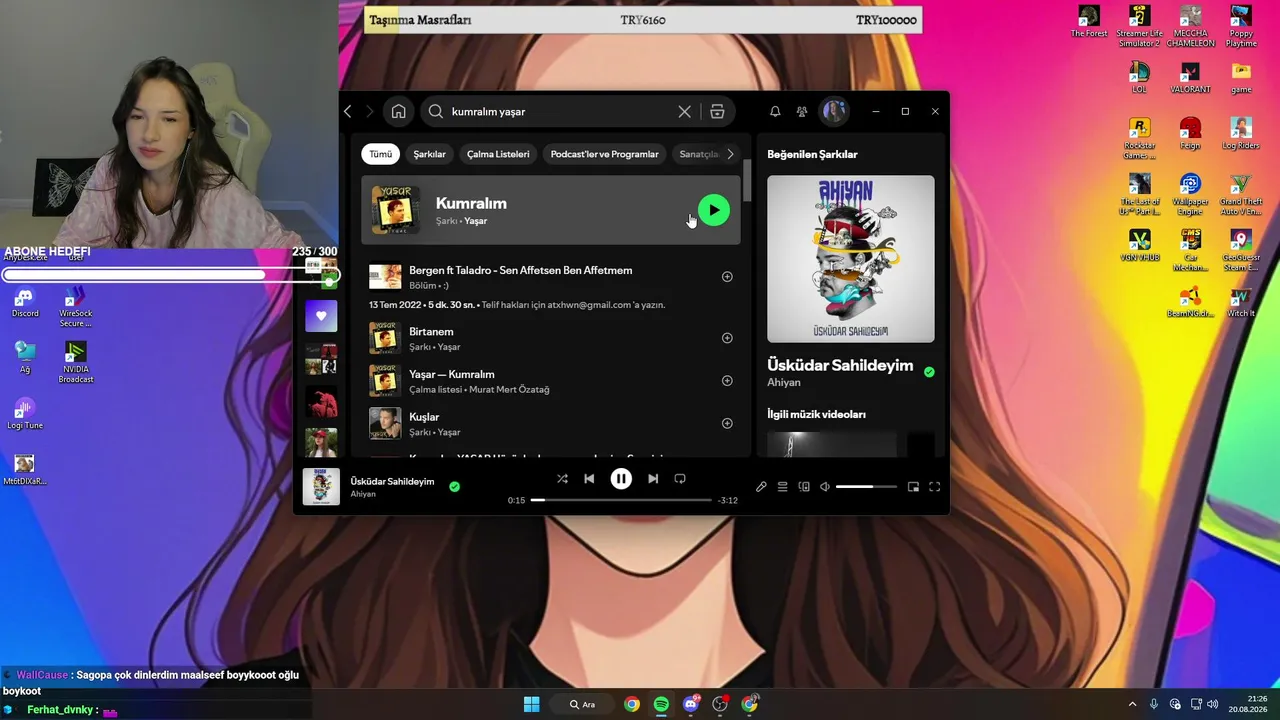Go to Spotify Home
The image size is (1280, 720).
398,111
